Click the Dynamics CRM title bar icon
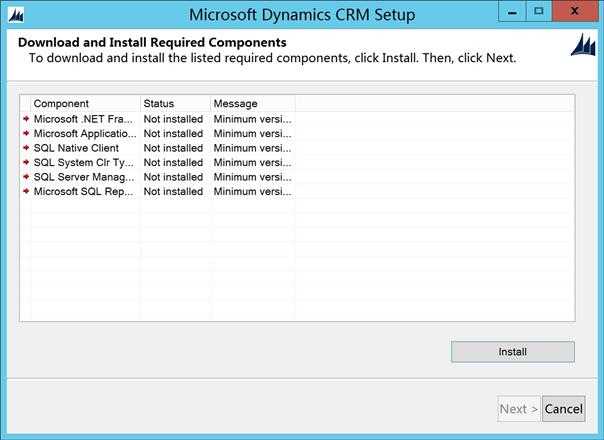This screenshot has height=440, width=604. (16, 16)
